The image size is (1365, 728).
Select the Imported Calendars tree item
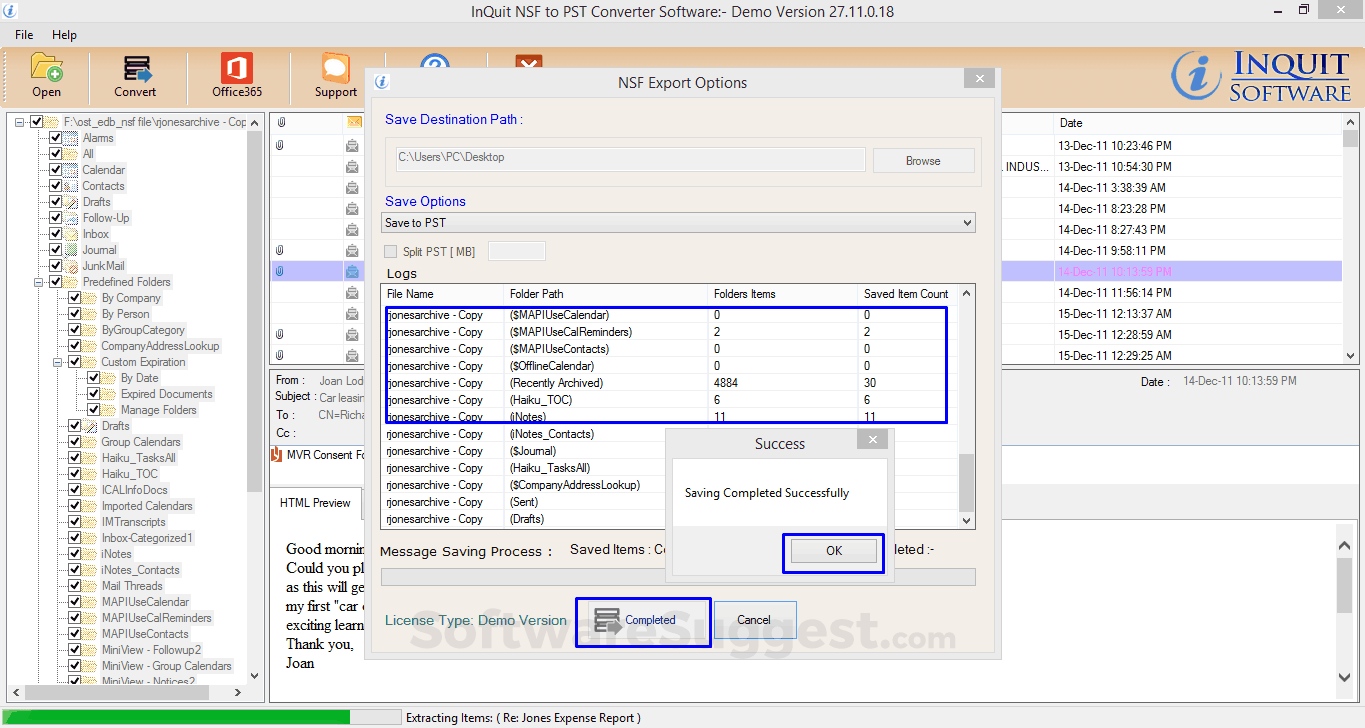(147, 506)
